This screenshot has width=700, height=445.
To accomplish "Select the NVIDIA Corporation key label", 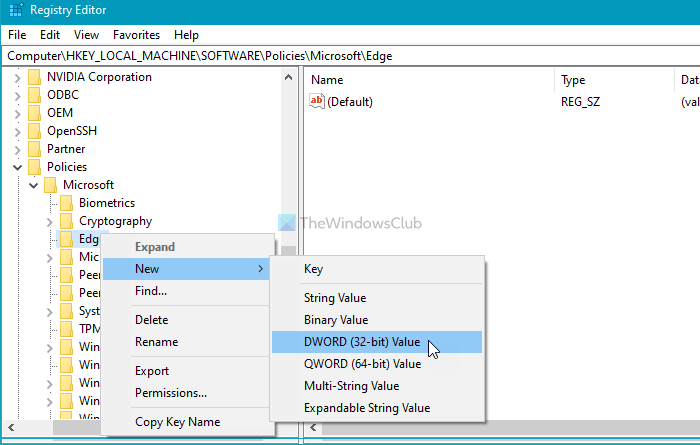I will pos(99,77).
